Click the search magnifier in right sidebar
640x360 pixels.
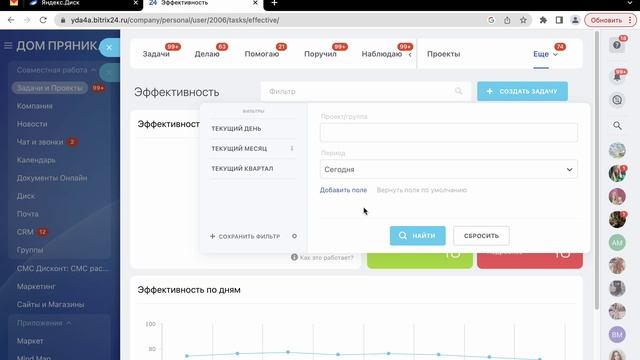(617, 126)
